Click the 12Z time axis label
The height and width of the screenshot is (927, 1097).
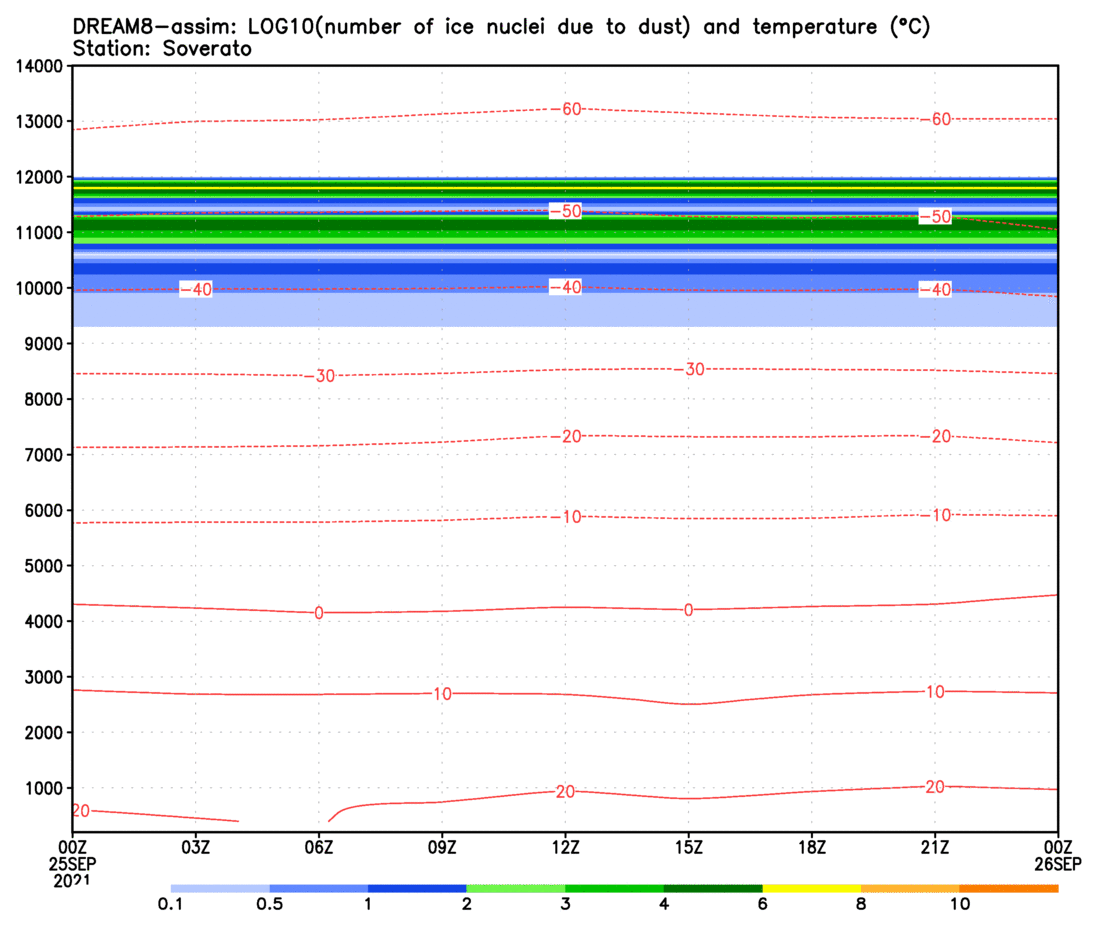click(x=565, y=848)
